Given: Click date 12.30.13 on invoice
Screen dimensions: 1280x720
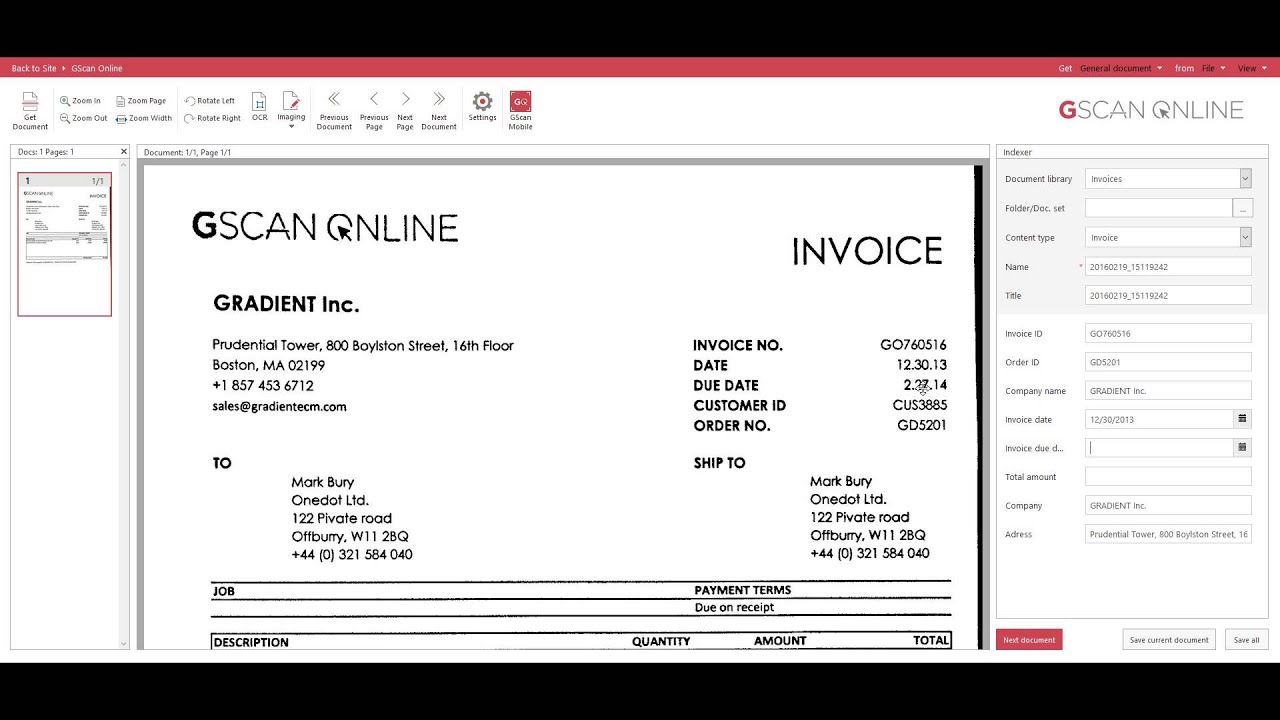Looking at the screenshot, I should (x=921, y=365).
